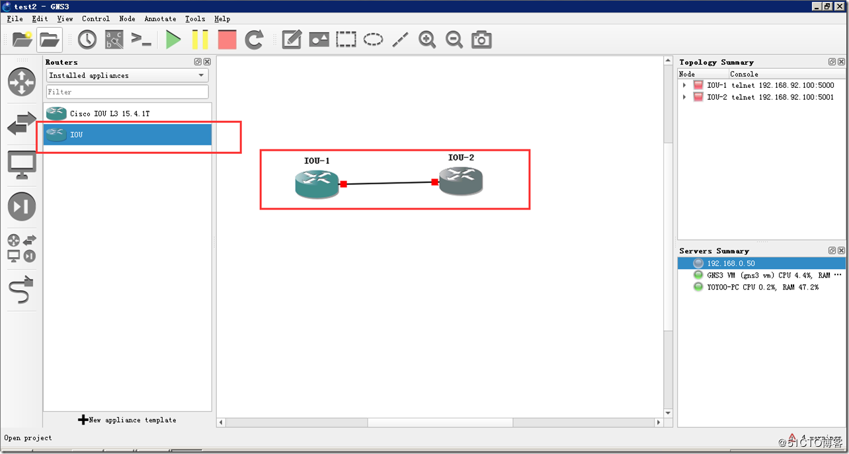Select the Draw ellipse tool
Screen dimensions: 849x454
tap(373, 40)
